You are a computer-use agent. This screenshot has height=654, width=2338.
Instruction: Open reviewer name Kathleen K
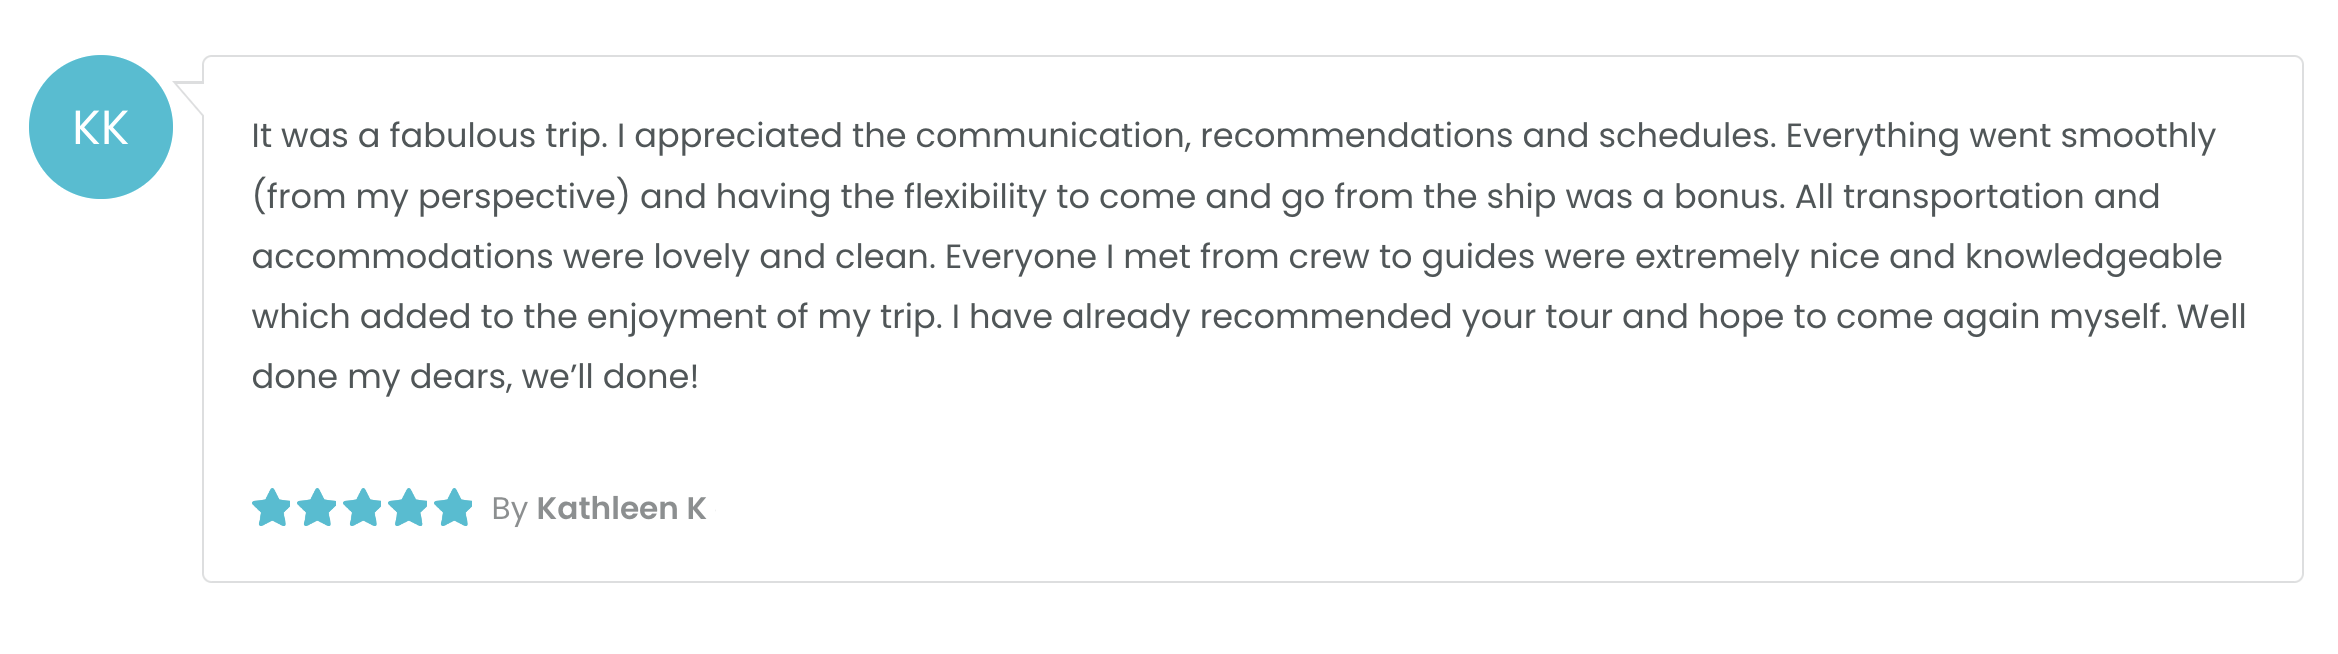click(621, 509)
